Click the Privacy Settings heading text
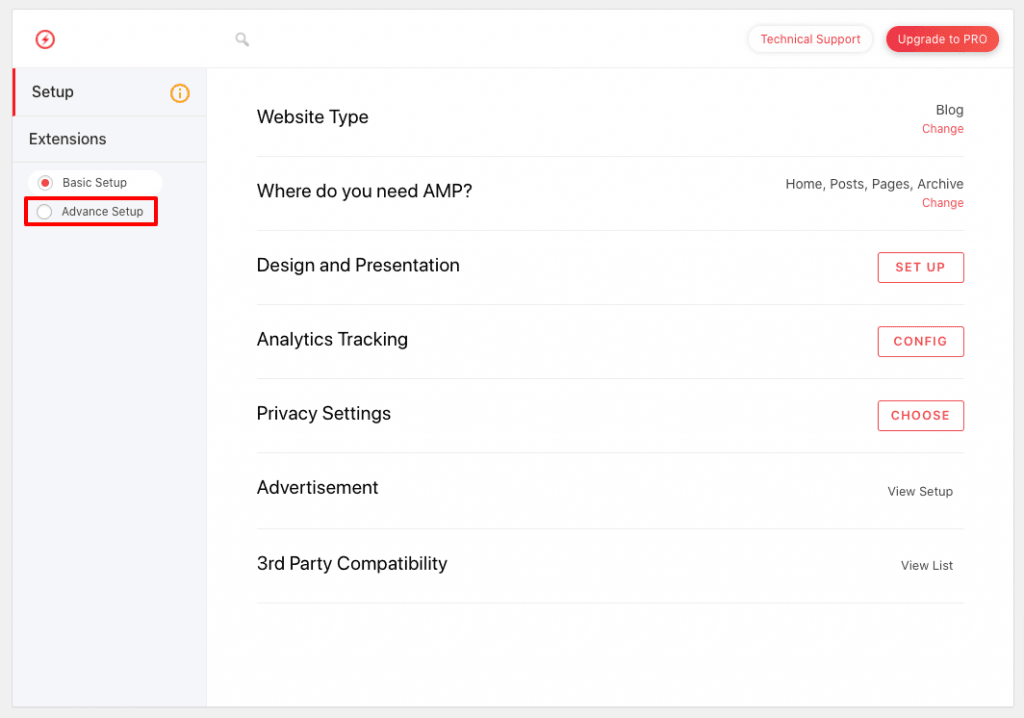 coord(323,413)
